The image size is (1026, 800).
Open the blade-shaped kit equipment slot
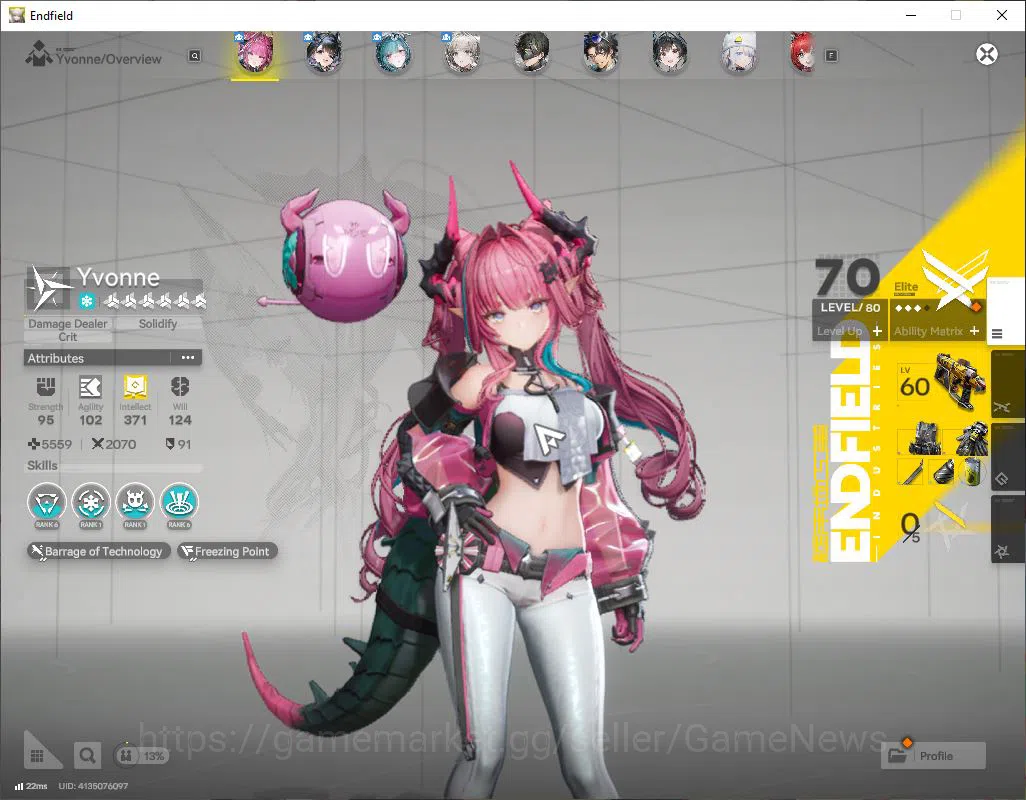point(912,472)
